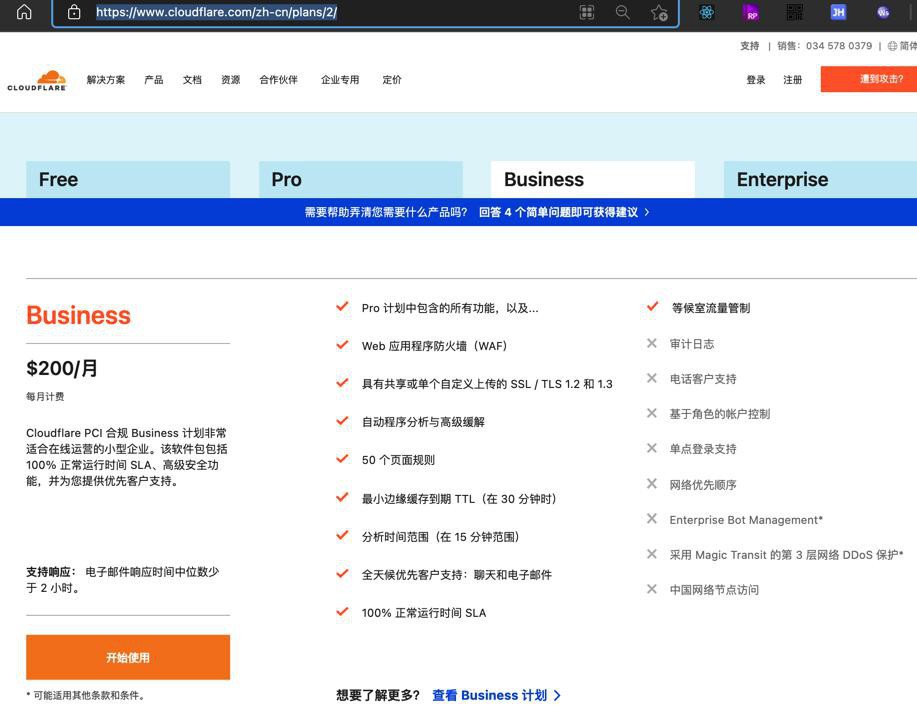Click text 基于角色的帐户控制
The height and width of the screenshot is (713, 917).
pos(719,414)
